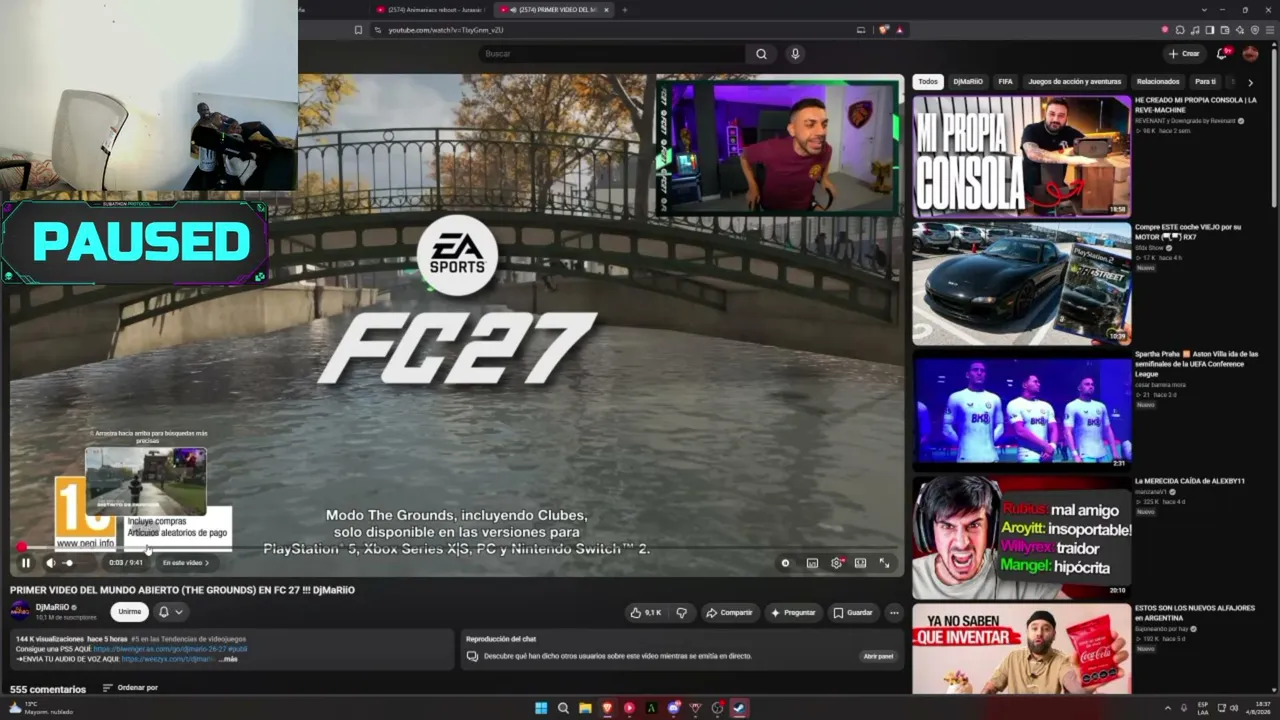
Task: Open the Brave Shields lion icon
Action: tap(884, 30)
